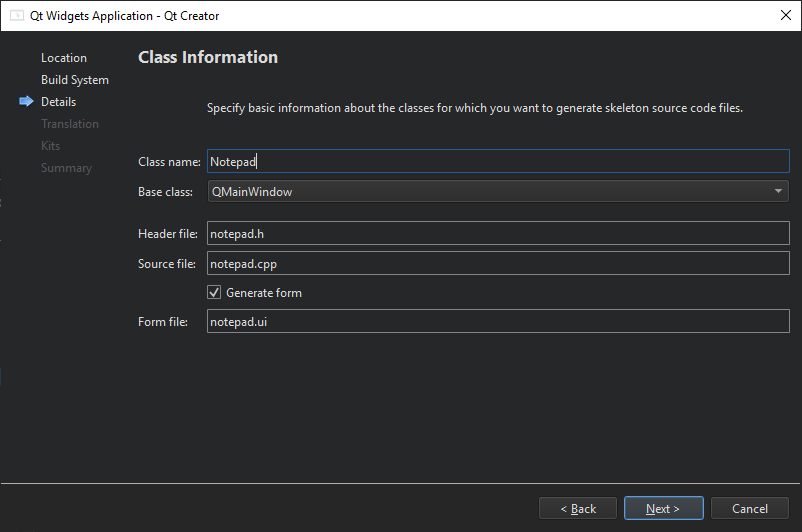Click the Header file field notepad.h
This screenshot has height=532, width=802.
click(x=498, y=234)
